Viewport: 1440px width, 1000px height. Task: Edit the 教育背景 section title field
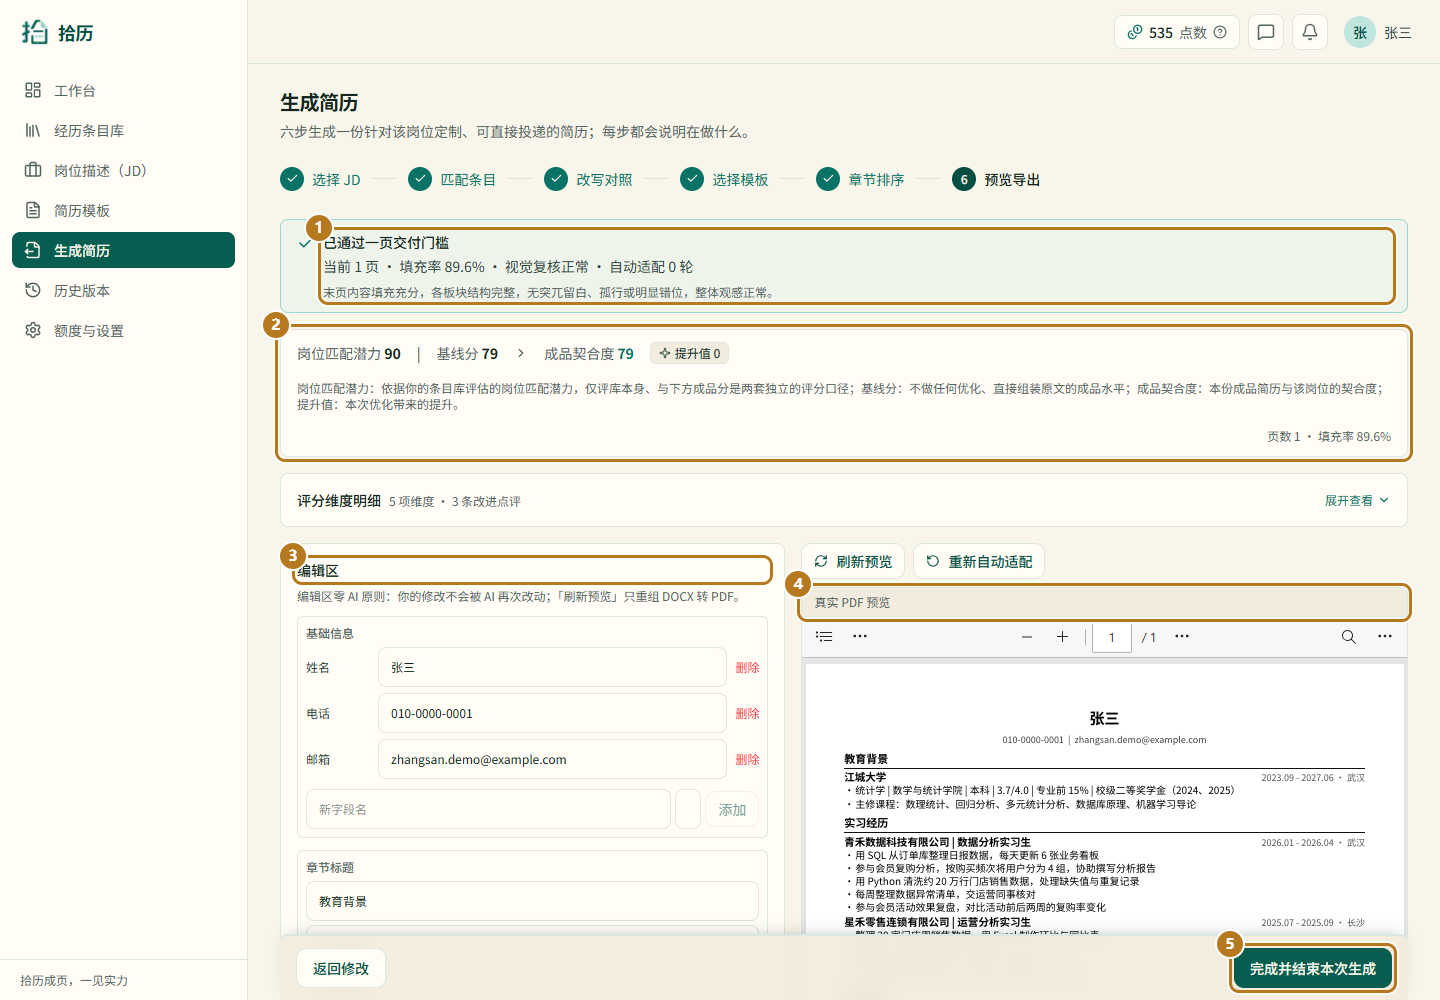click(532, 901)
